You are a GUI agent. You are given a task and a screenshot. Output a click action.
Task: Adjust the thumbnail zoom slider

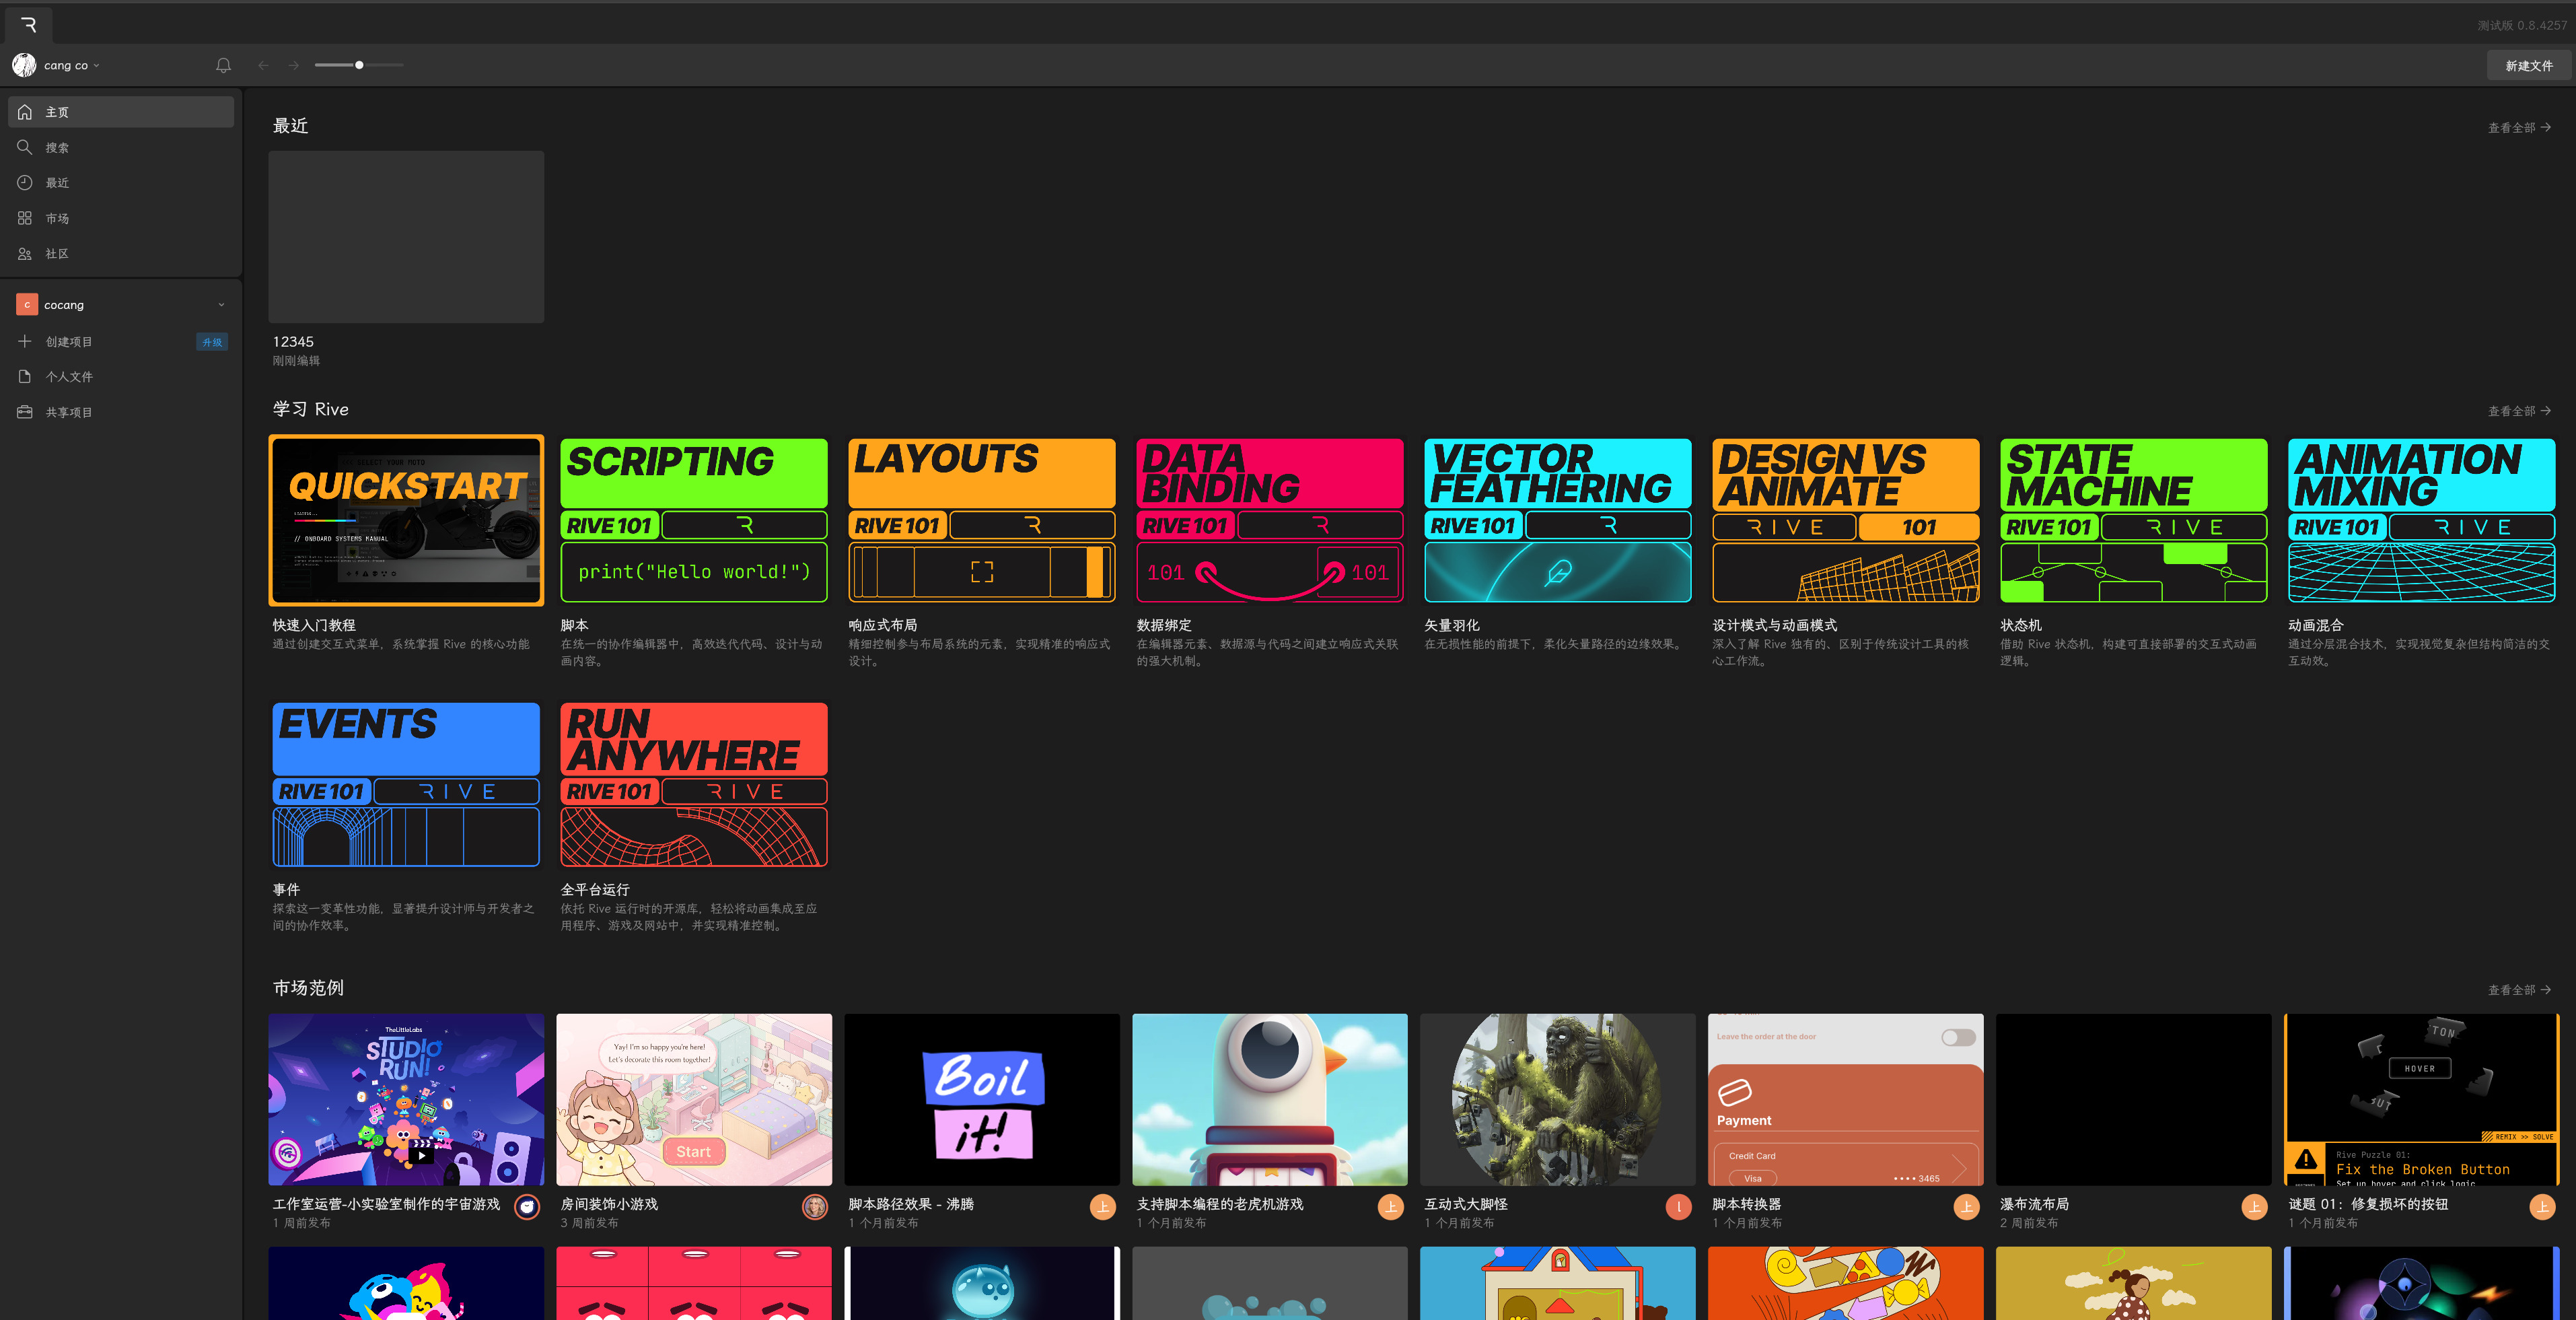pyautogui.click(x=359, y=65)
